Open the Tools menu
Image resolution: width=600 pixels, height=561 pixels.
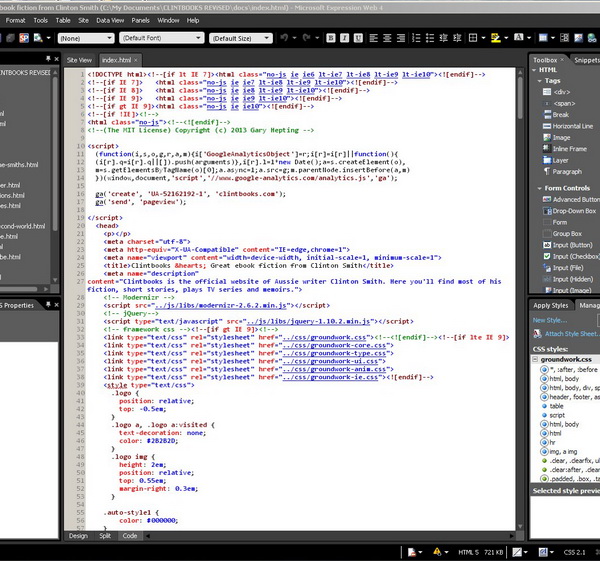(41, 20)
